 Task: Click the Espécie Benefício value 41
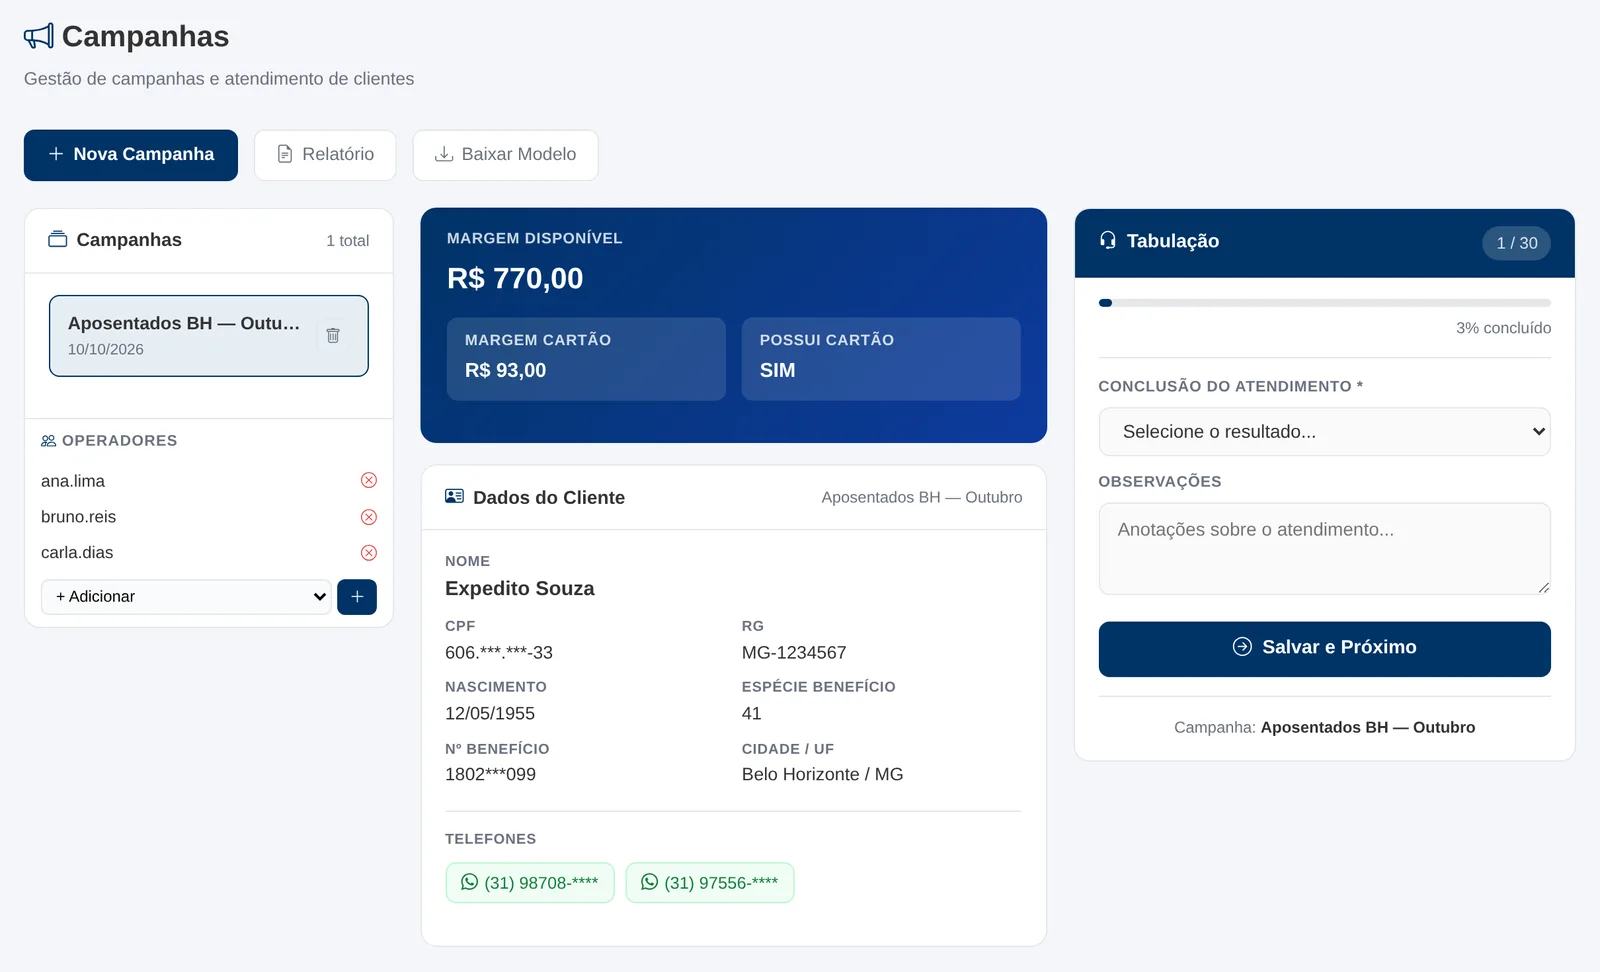(752, 714)
